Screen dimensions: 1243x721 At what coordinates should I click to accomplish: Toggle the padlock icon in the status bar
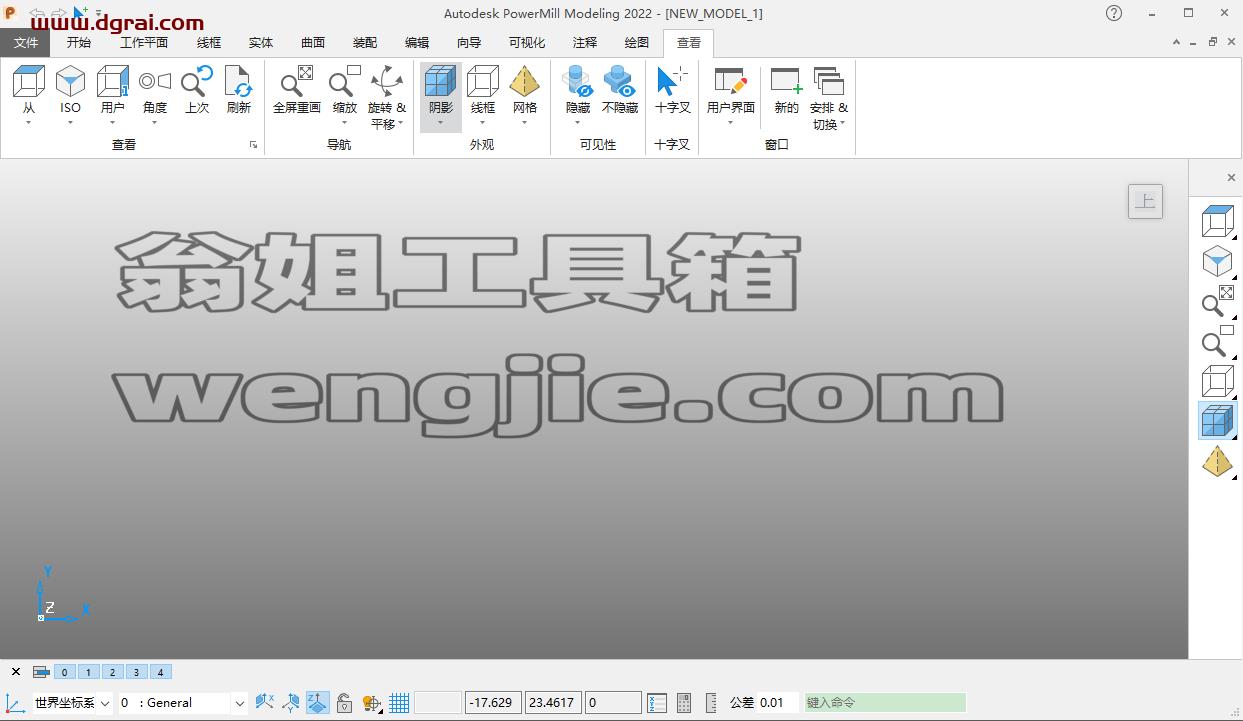[344, 703]
